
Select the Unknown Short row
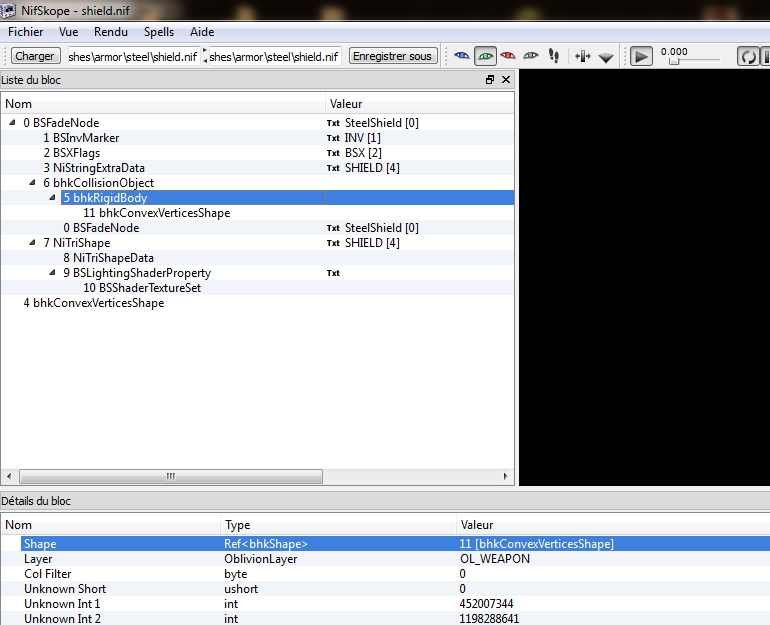(385, 589)
